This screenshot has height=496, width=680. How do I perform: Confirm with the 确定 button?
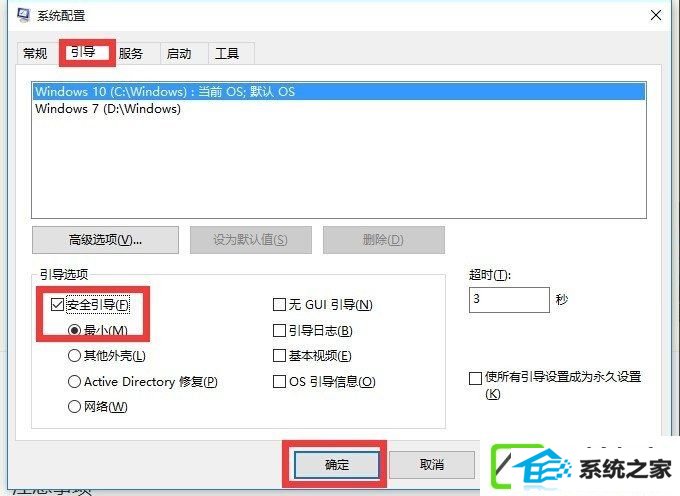(337, 465)
